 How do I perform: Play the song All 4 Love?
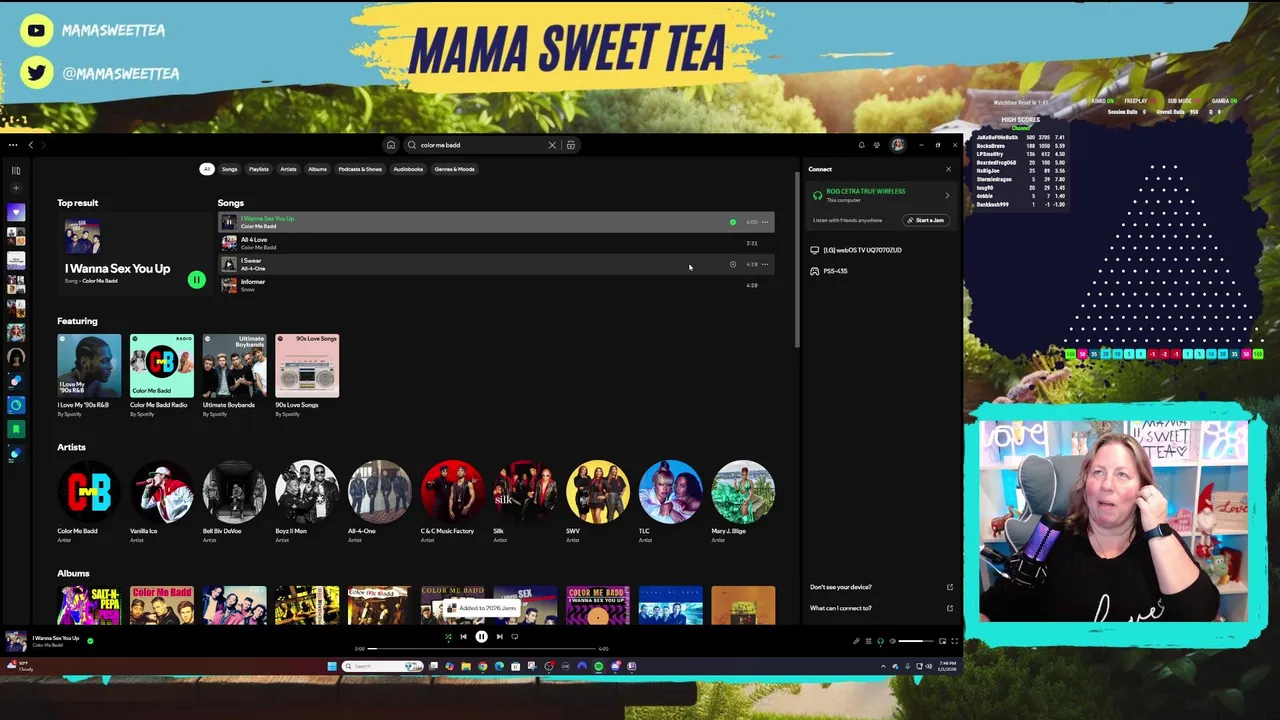tap(496, 243)
